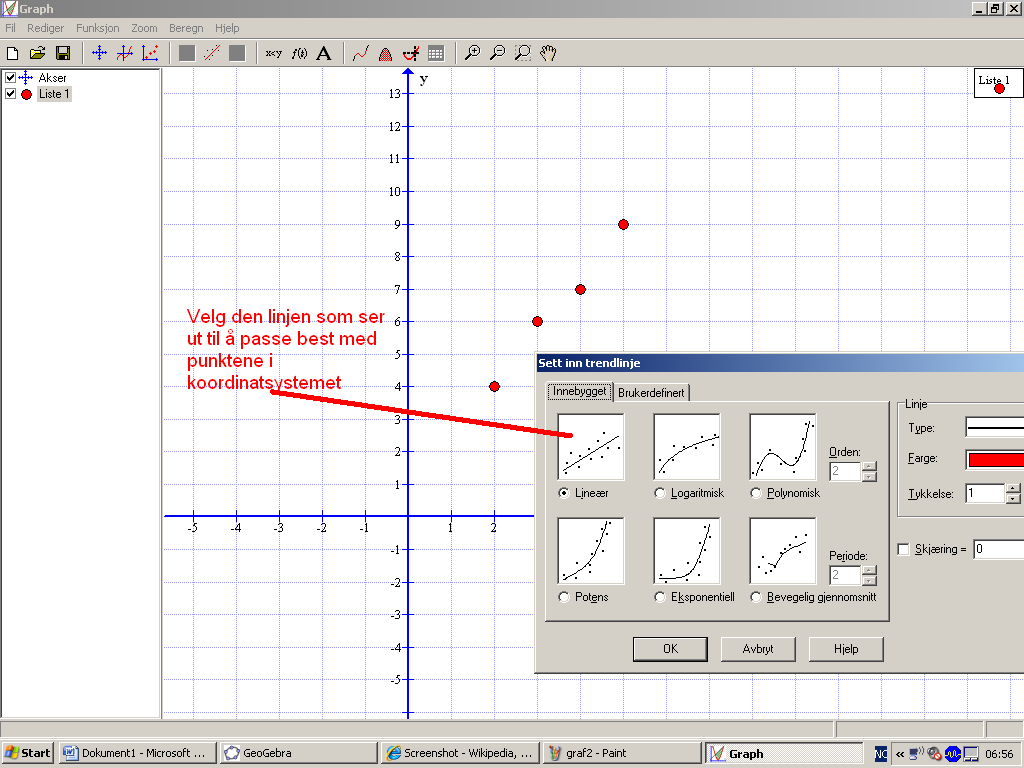Click the Skjæring value input field
The height and width of the screenshot is (768, 1024).
pos(998,549)
